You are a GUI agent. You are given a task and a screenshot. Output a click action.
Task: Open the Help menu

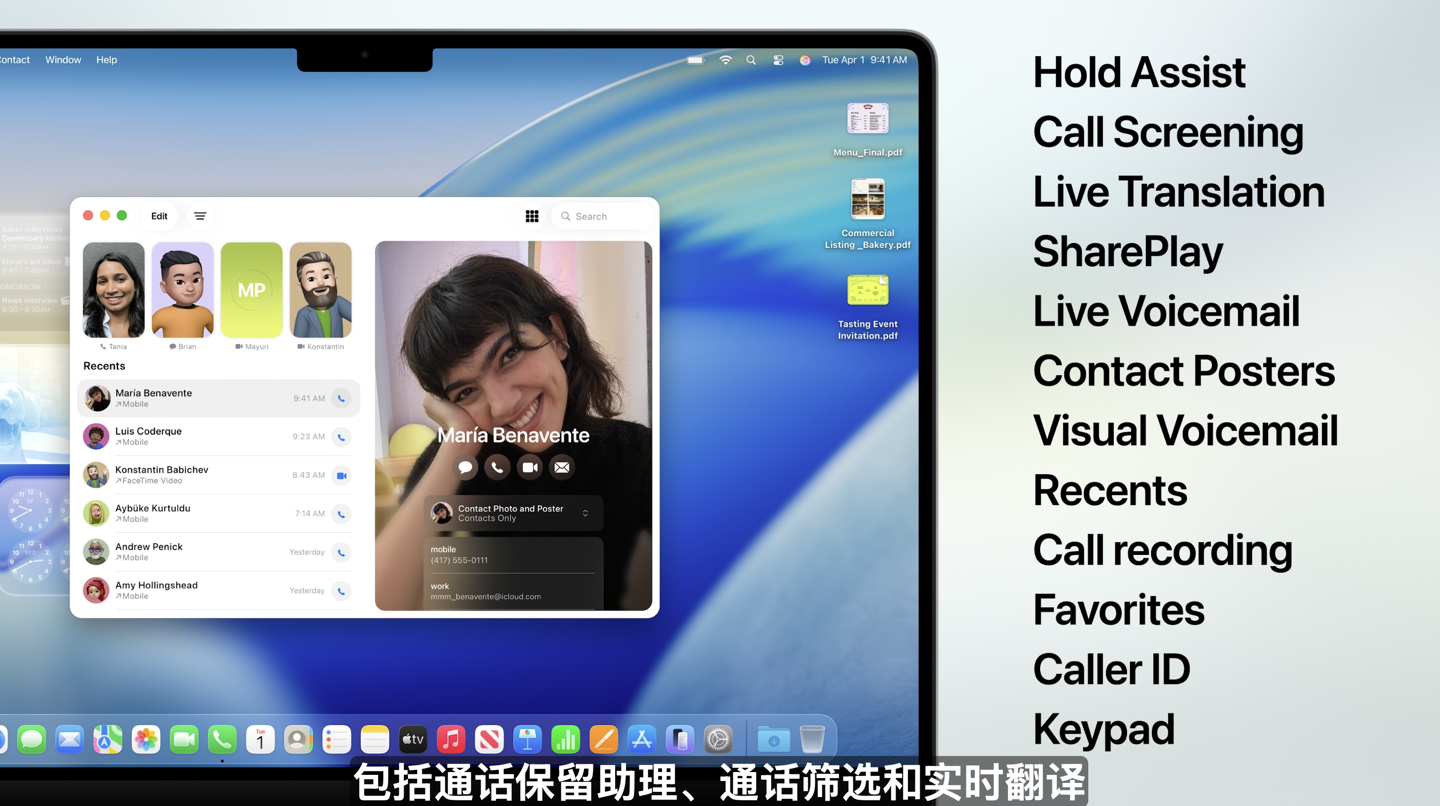point(106,59)
